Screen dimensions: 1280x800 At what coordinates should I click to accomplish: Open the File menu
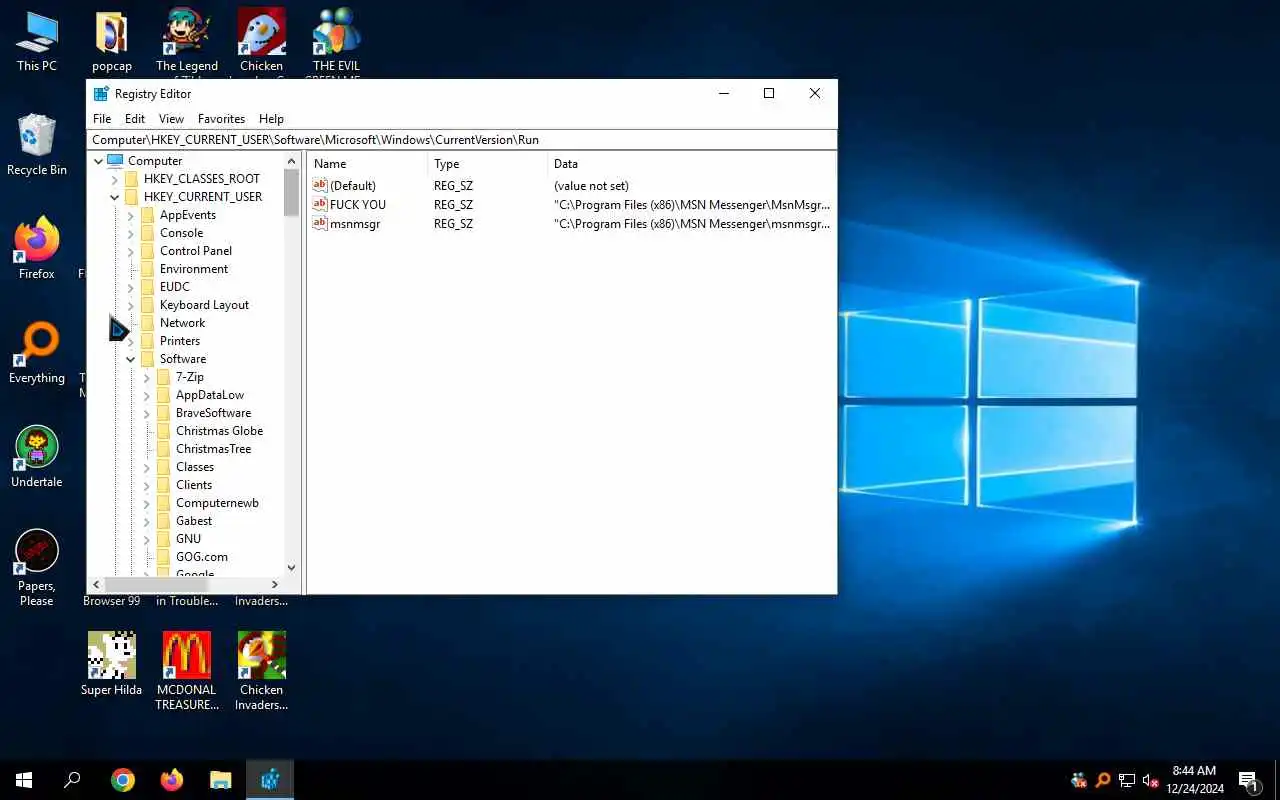tap(102, 118)
